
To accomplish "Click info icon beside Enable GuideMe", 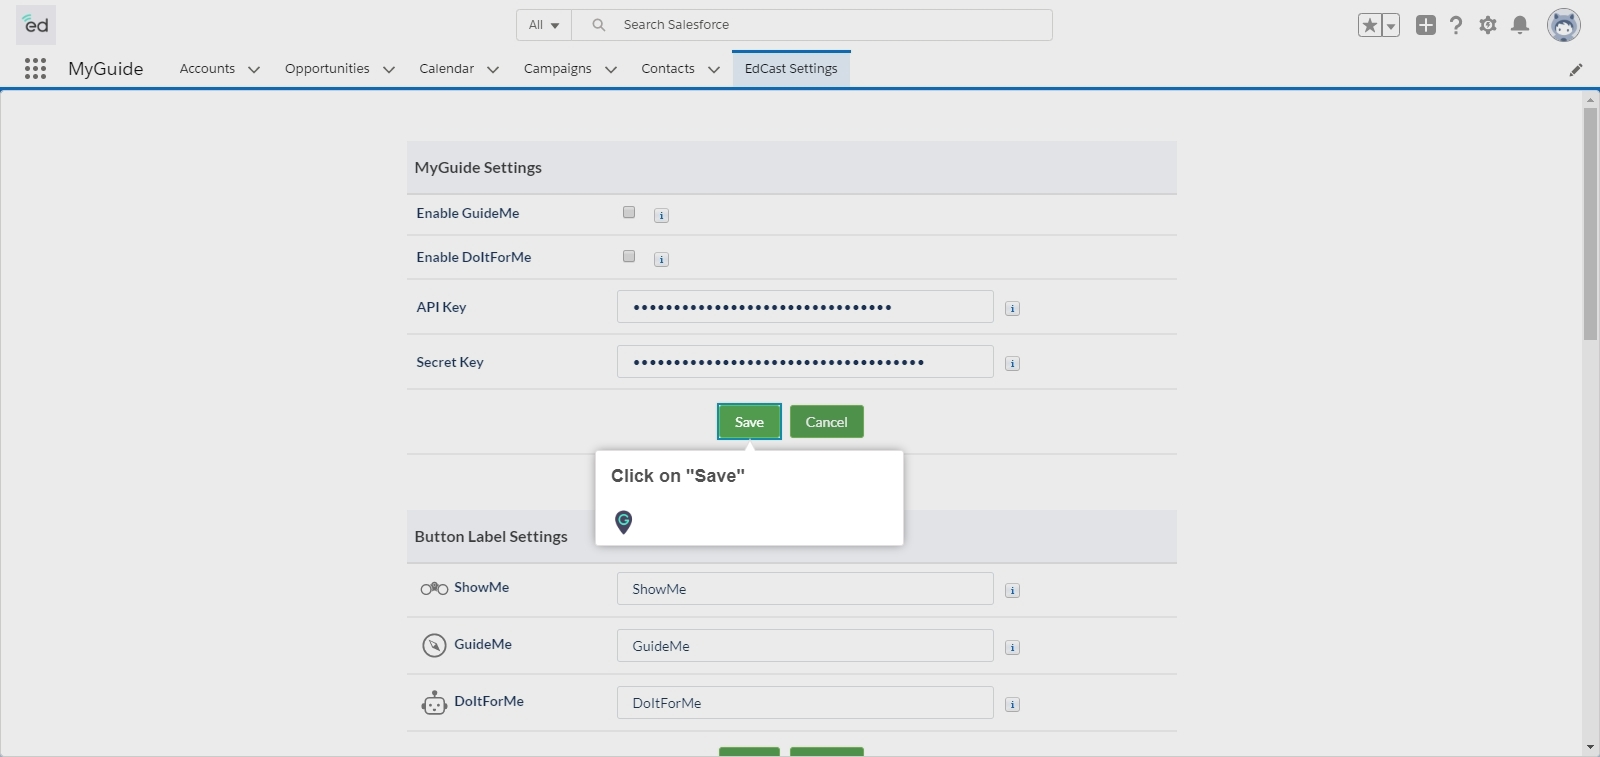I will coord(661,215).
